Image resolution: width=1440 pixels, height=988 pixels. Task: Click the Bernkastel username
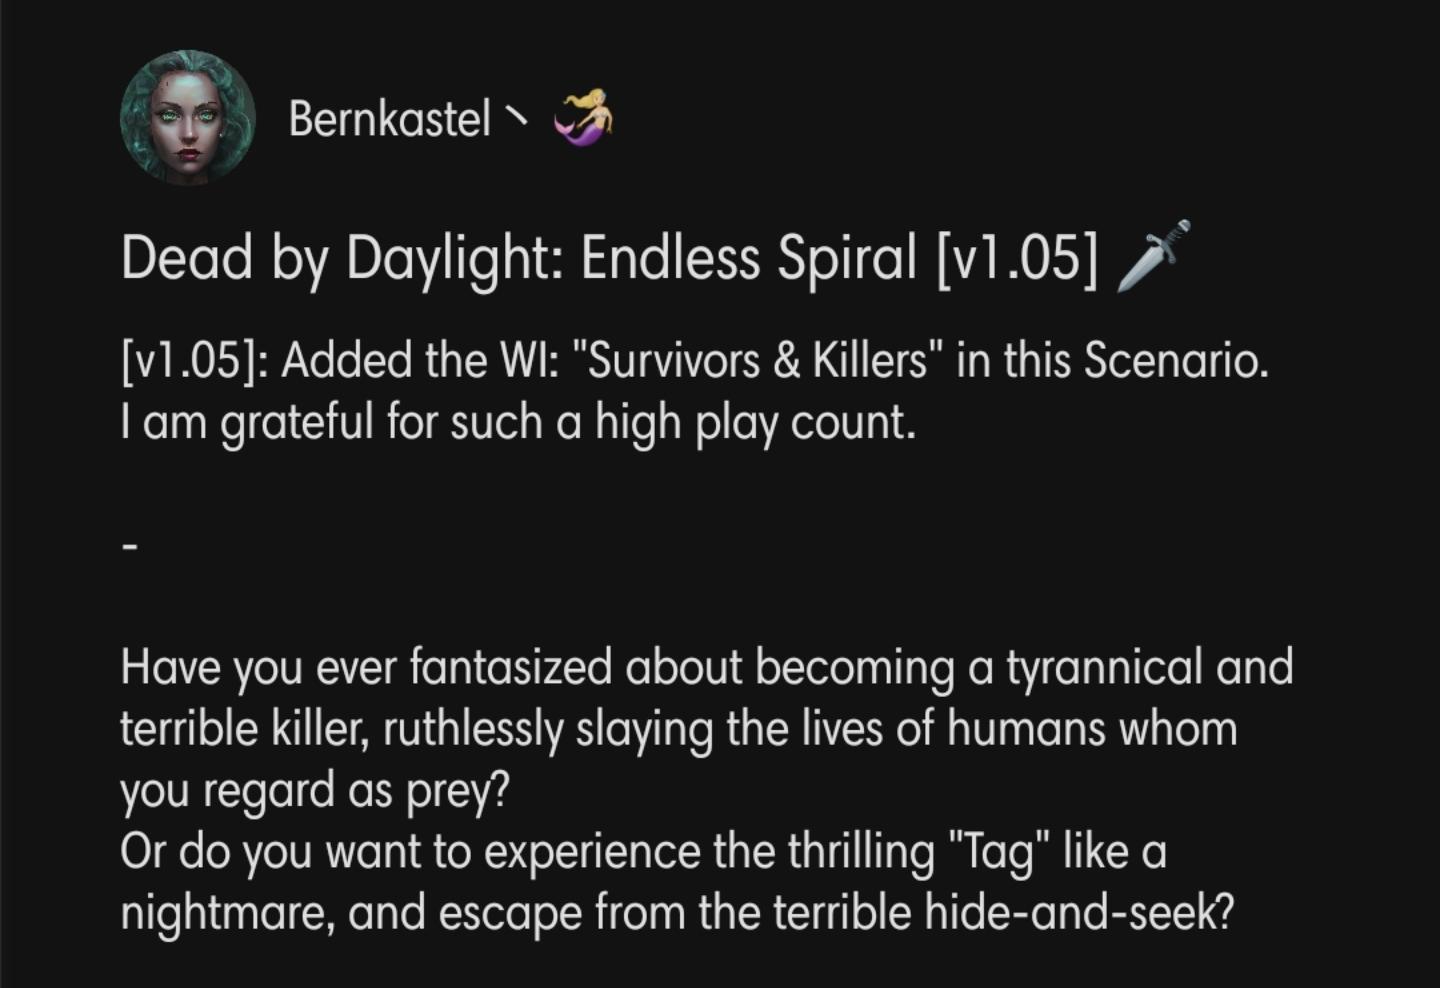[389, 119]
